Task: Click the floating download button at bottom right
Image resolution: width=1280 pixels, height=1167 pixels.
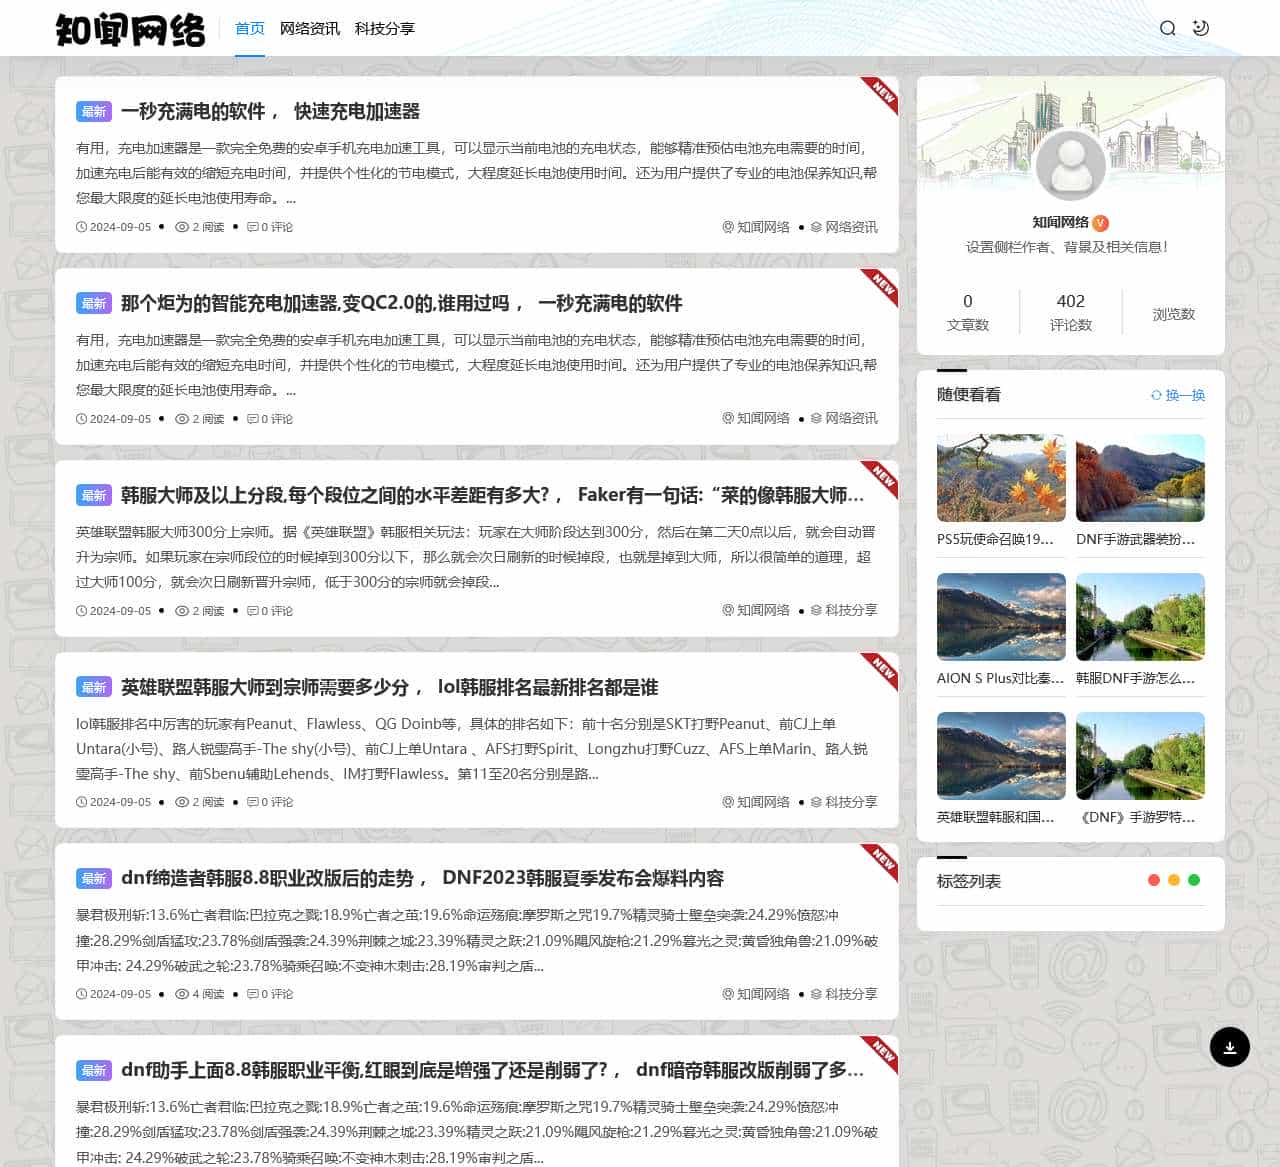Action: point(1229,1046)
